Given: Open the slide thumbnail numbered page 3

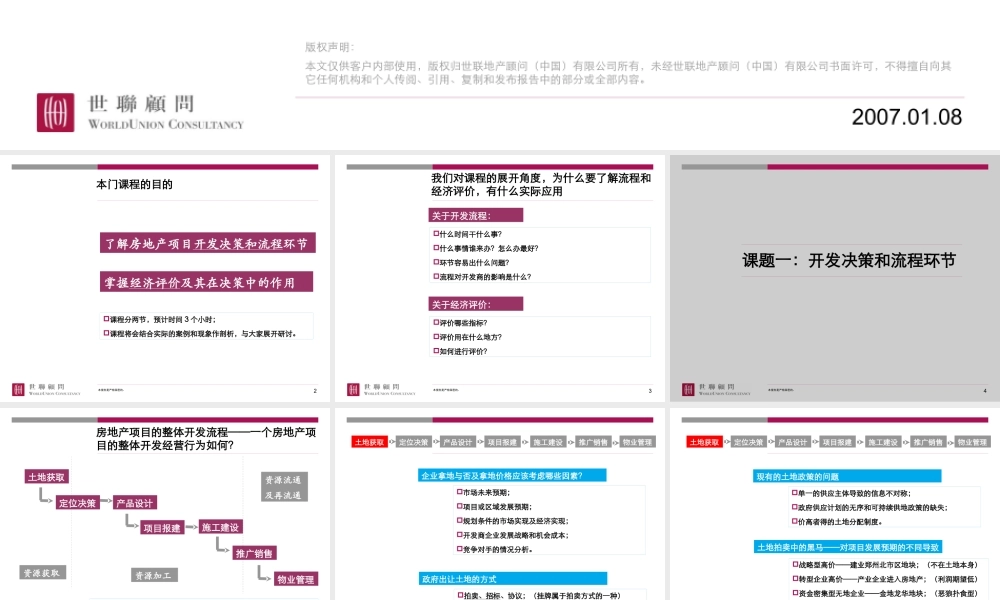Looking at the screenshot, I should 500,279.
